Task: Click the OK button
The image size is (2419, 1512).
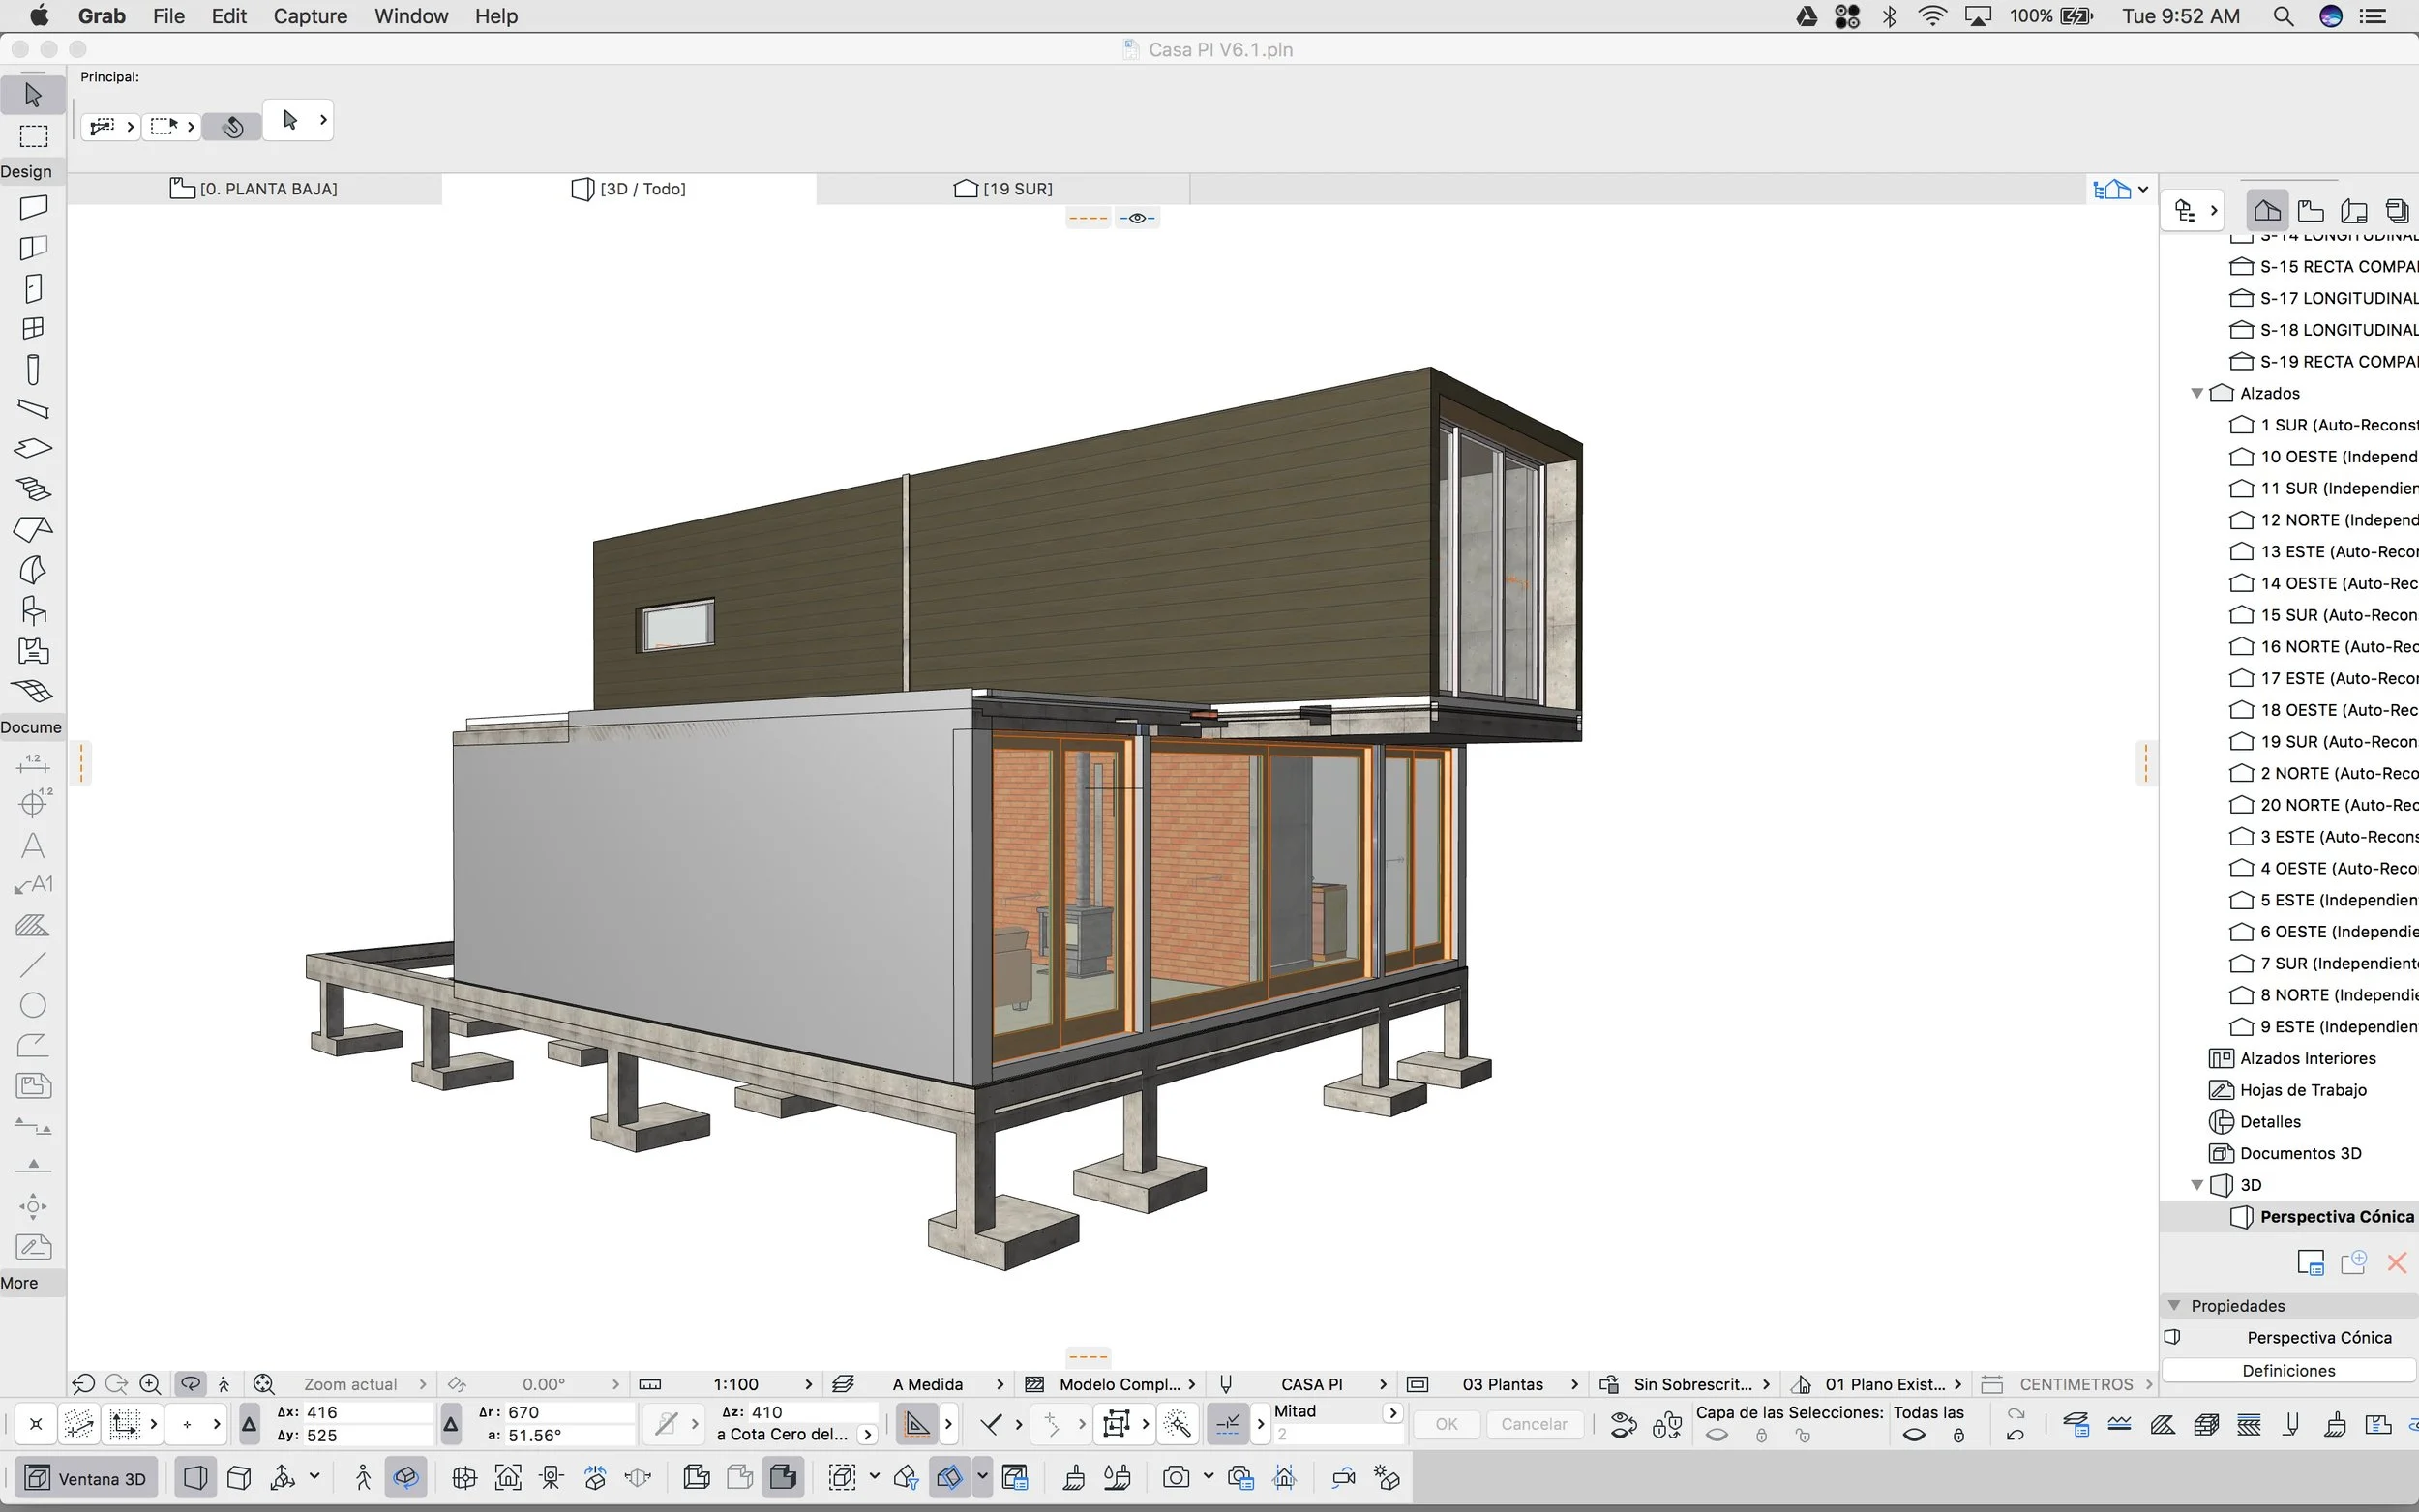Action: 1446,1424
